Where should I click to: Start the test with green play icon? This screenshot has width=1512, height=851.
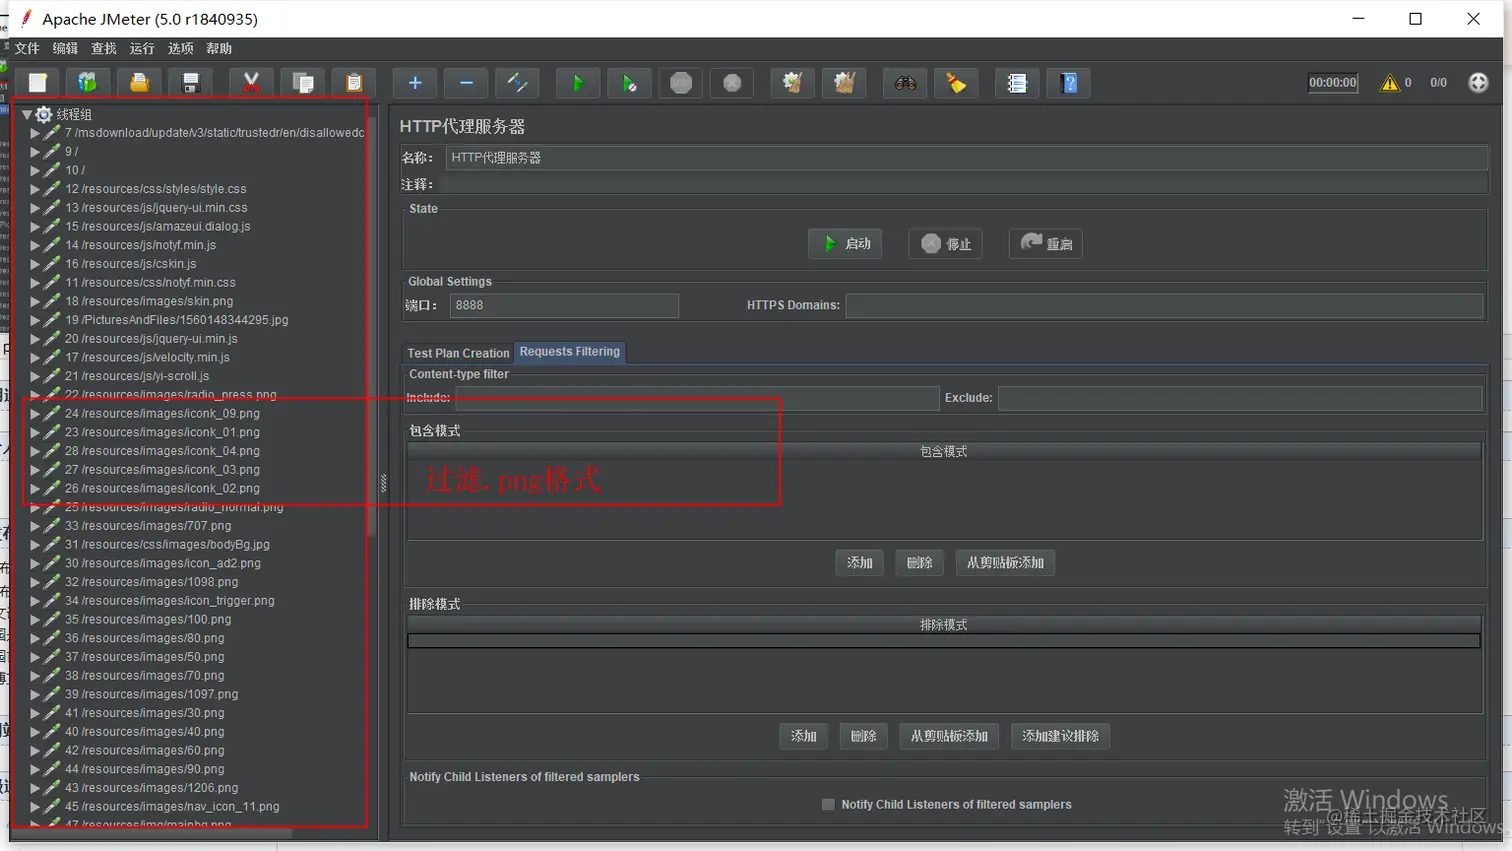578,83
